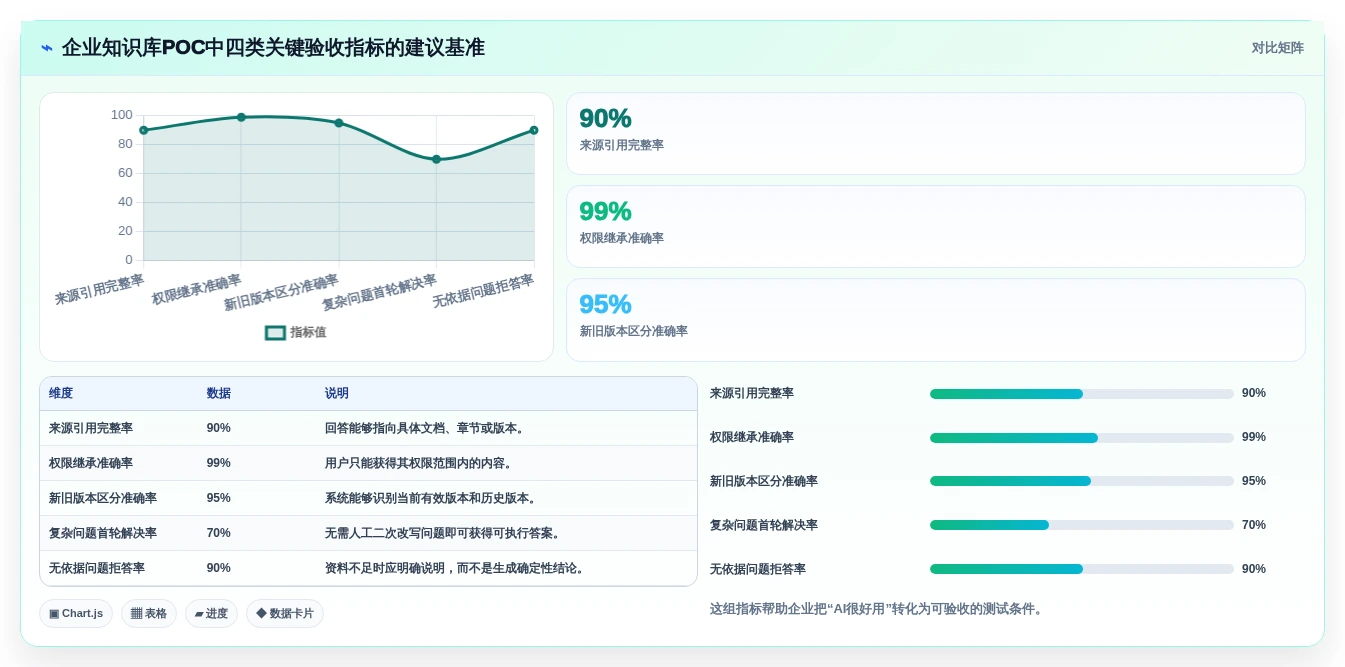Image resolution: width=1345 pixels, height=667 pixels.
Task: Click the 95% label beside the progress bar
Action: click(1254, 481)
